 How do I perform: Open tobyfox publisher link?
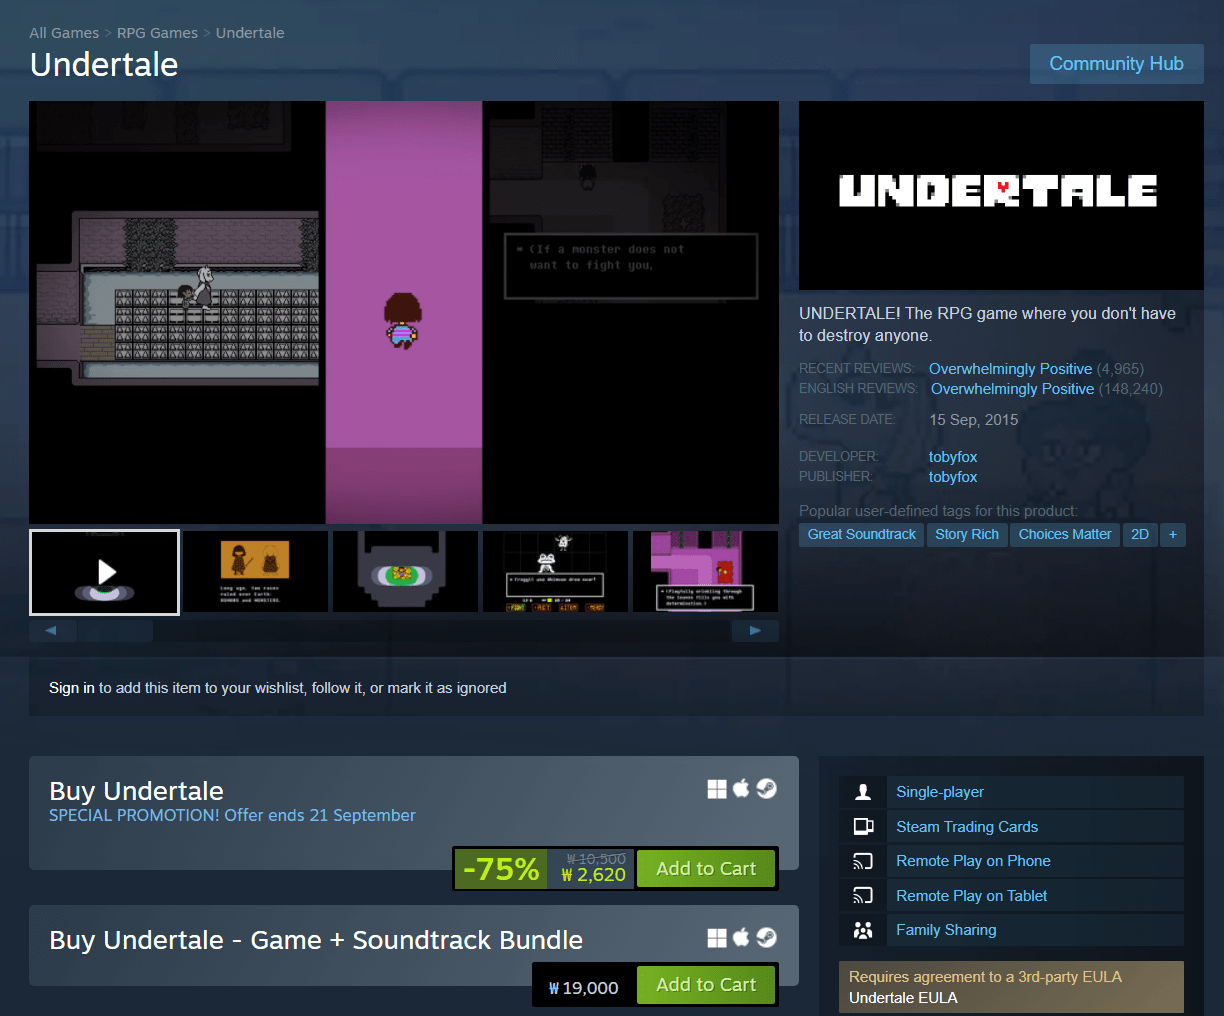pos(953,477)
